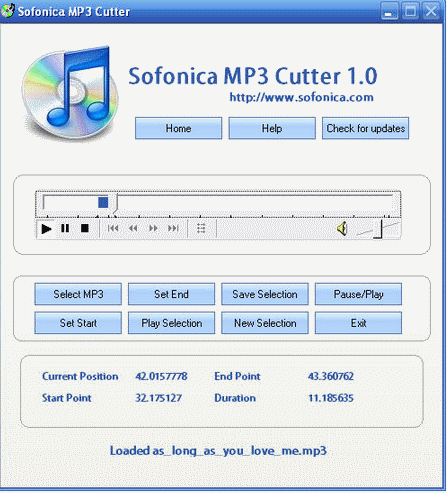Screen dimensions: 447x493
Task: Mute audio with the speaker icon
Action: [x=342, y=229]
